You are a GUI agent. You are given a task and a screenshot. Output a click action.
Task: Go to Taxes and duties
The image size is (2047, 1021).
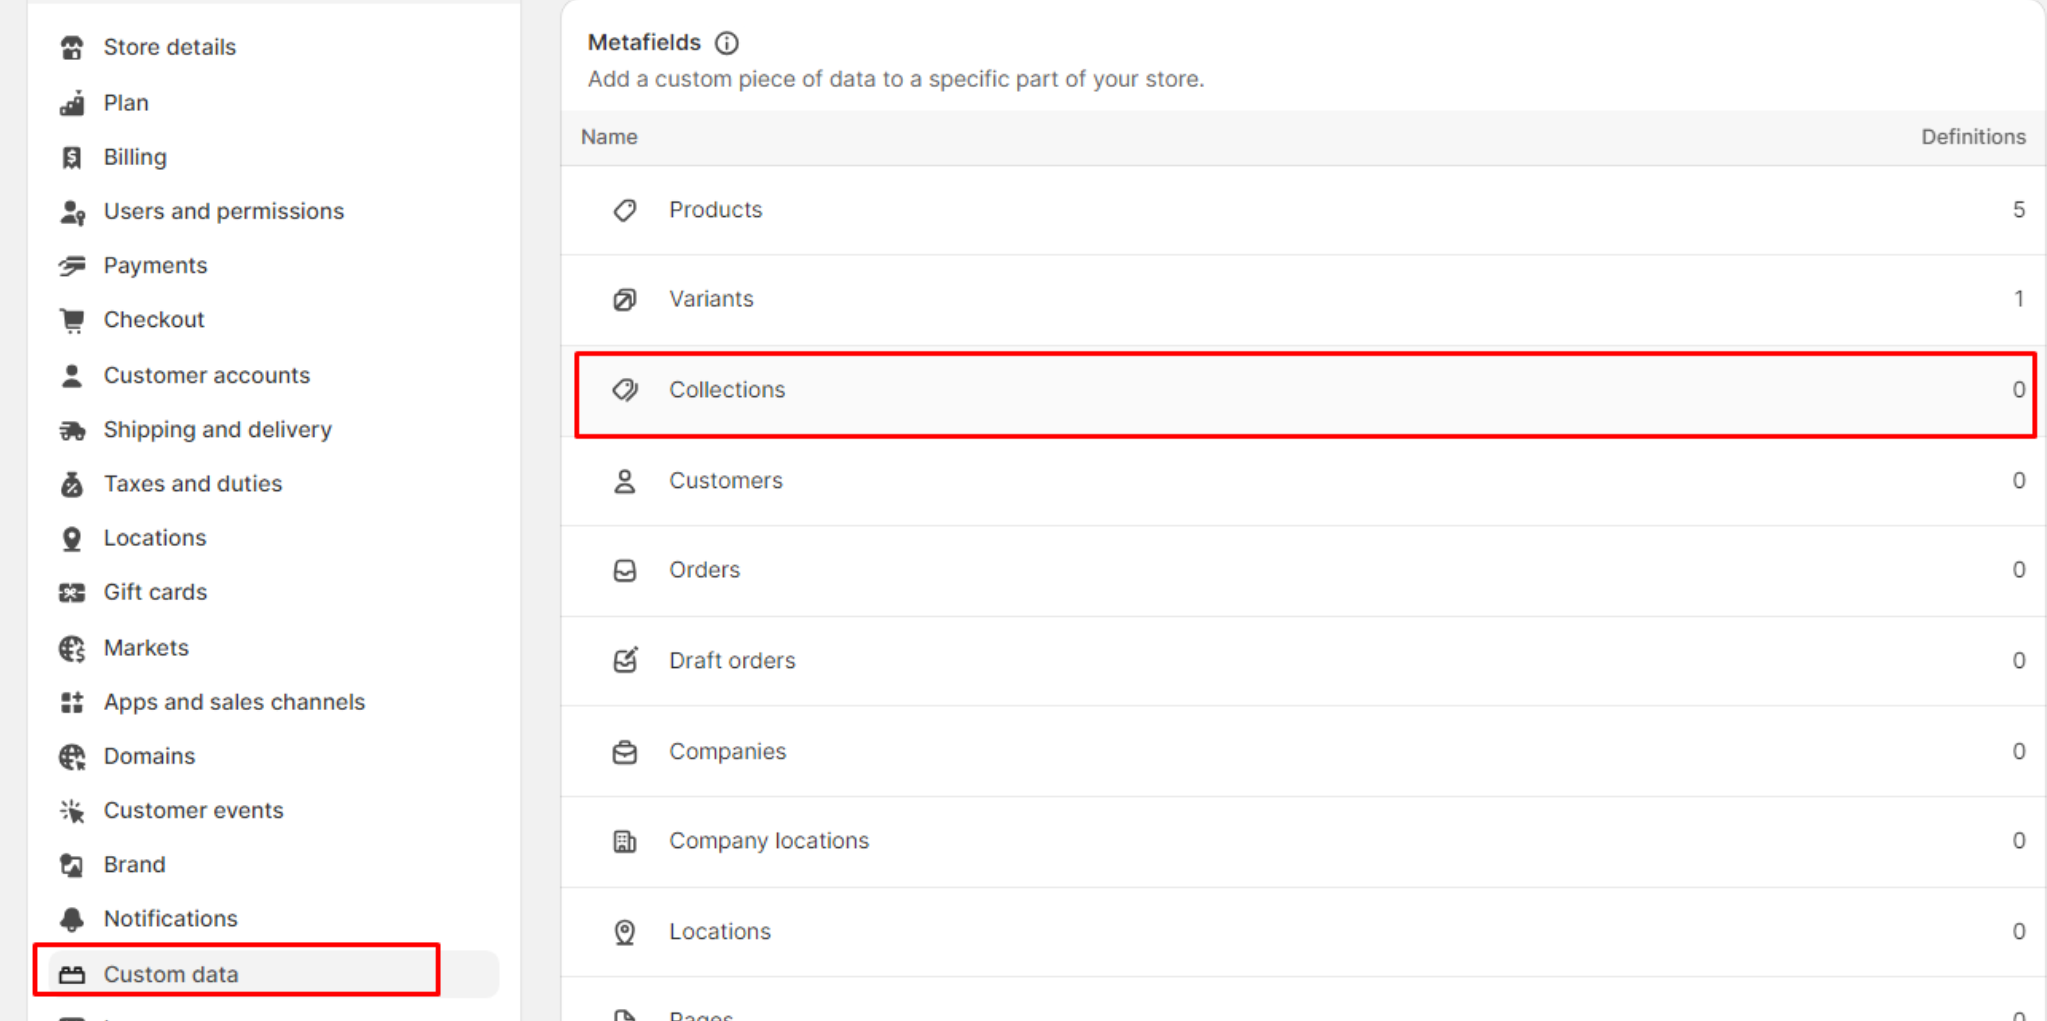pos(193,484)
